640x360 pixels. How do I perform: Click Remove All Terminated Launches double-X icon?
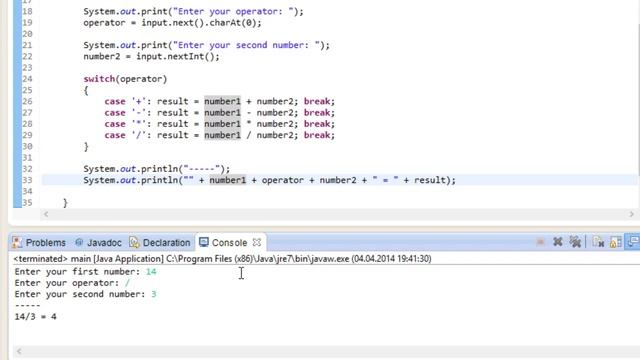click(x=575, y=242)
